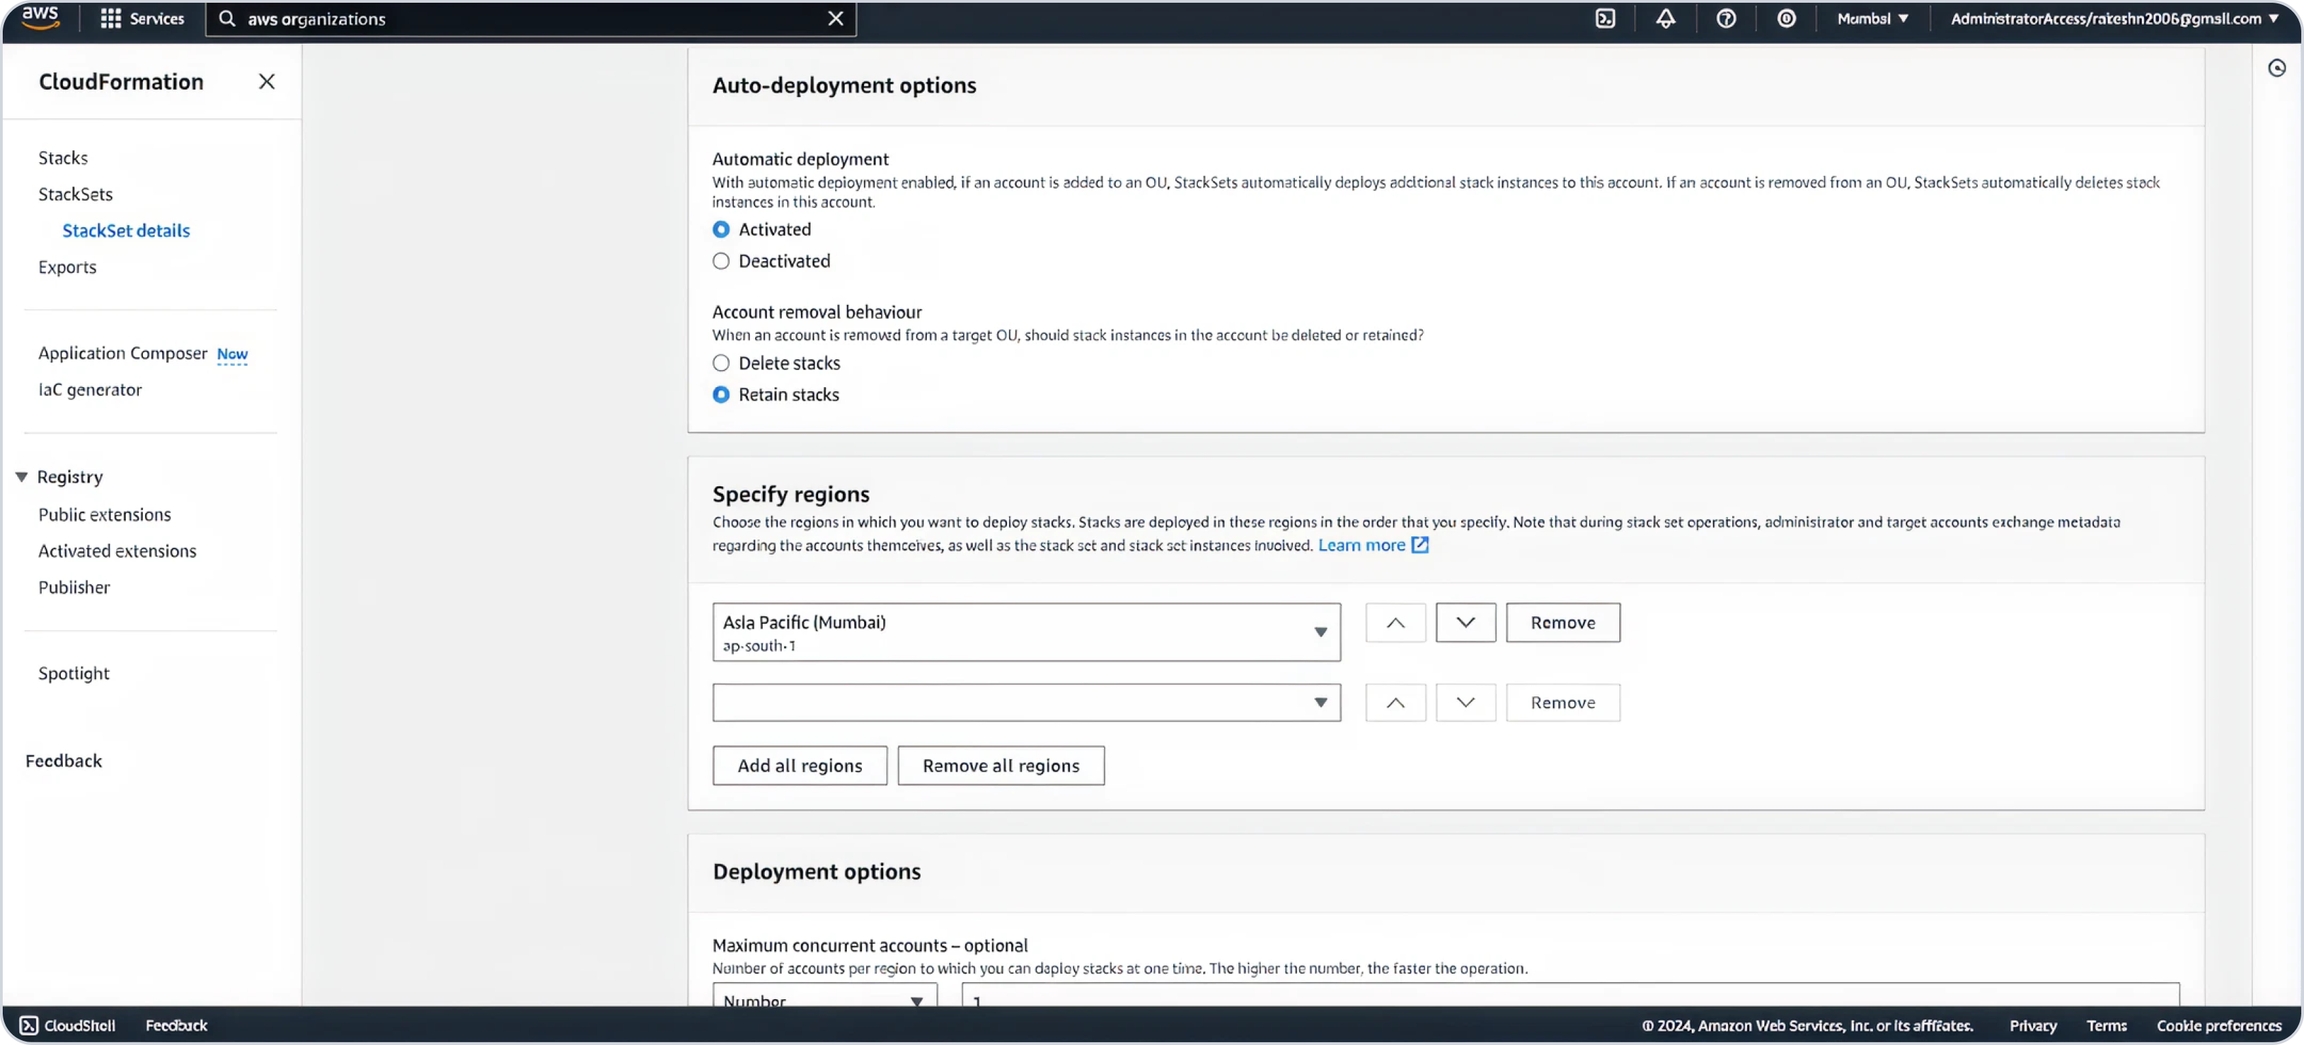Image resolution: width=2304 pixels, height=1045 pixels.
Task: Open CloudShell icon in top bar
Action: [1605, 19]
